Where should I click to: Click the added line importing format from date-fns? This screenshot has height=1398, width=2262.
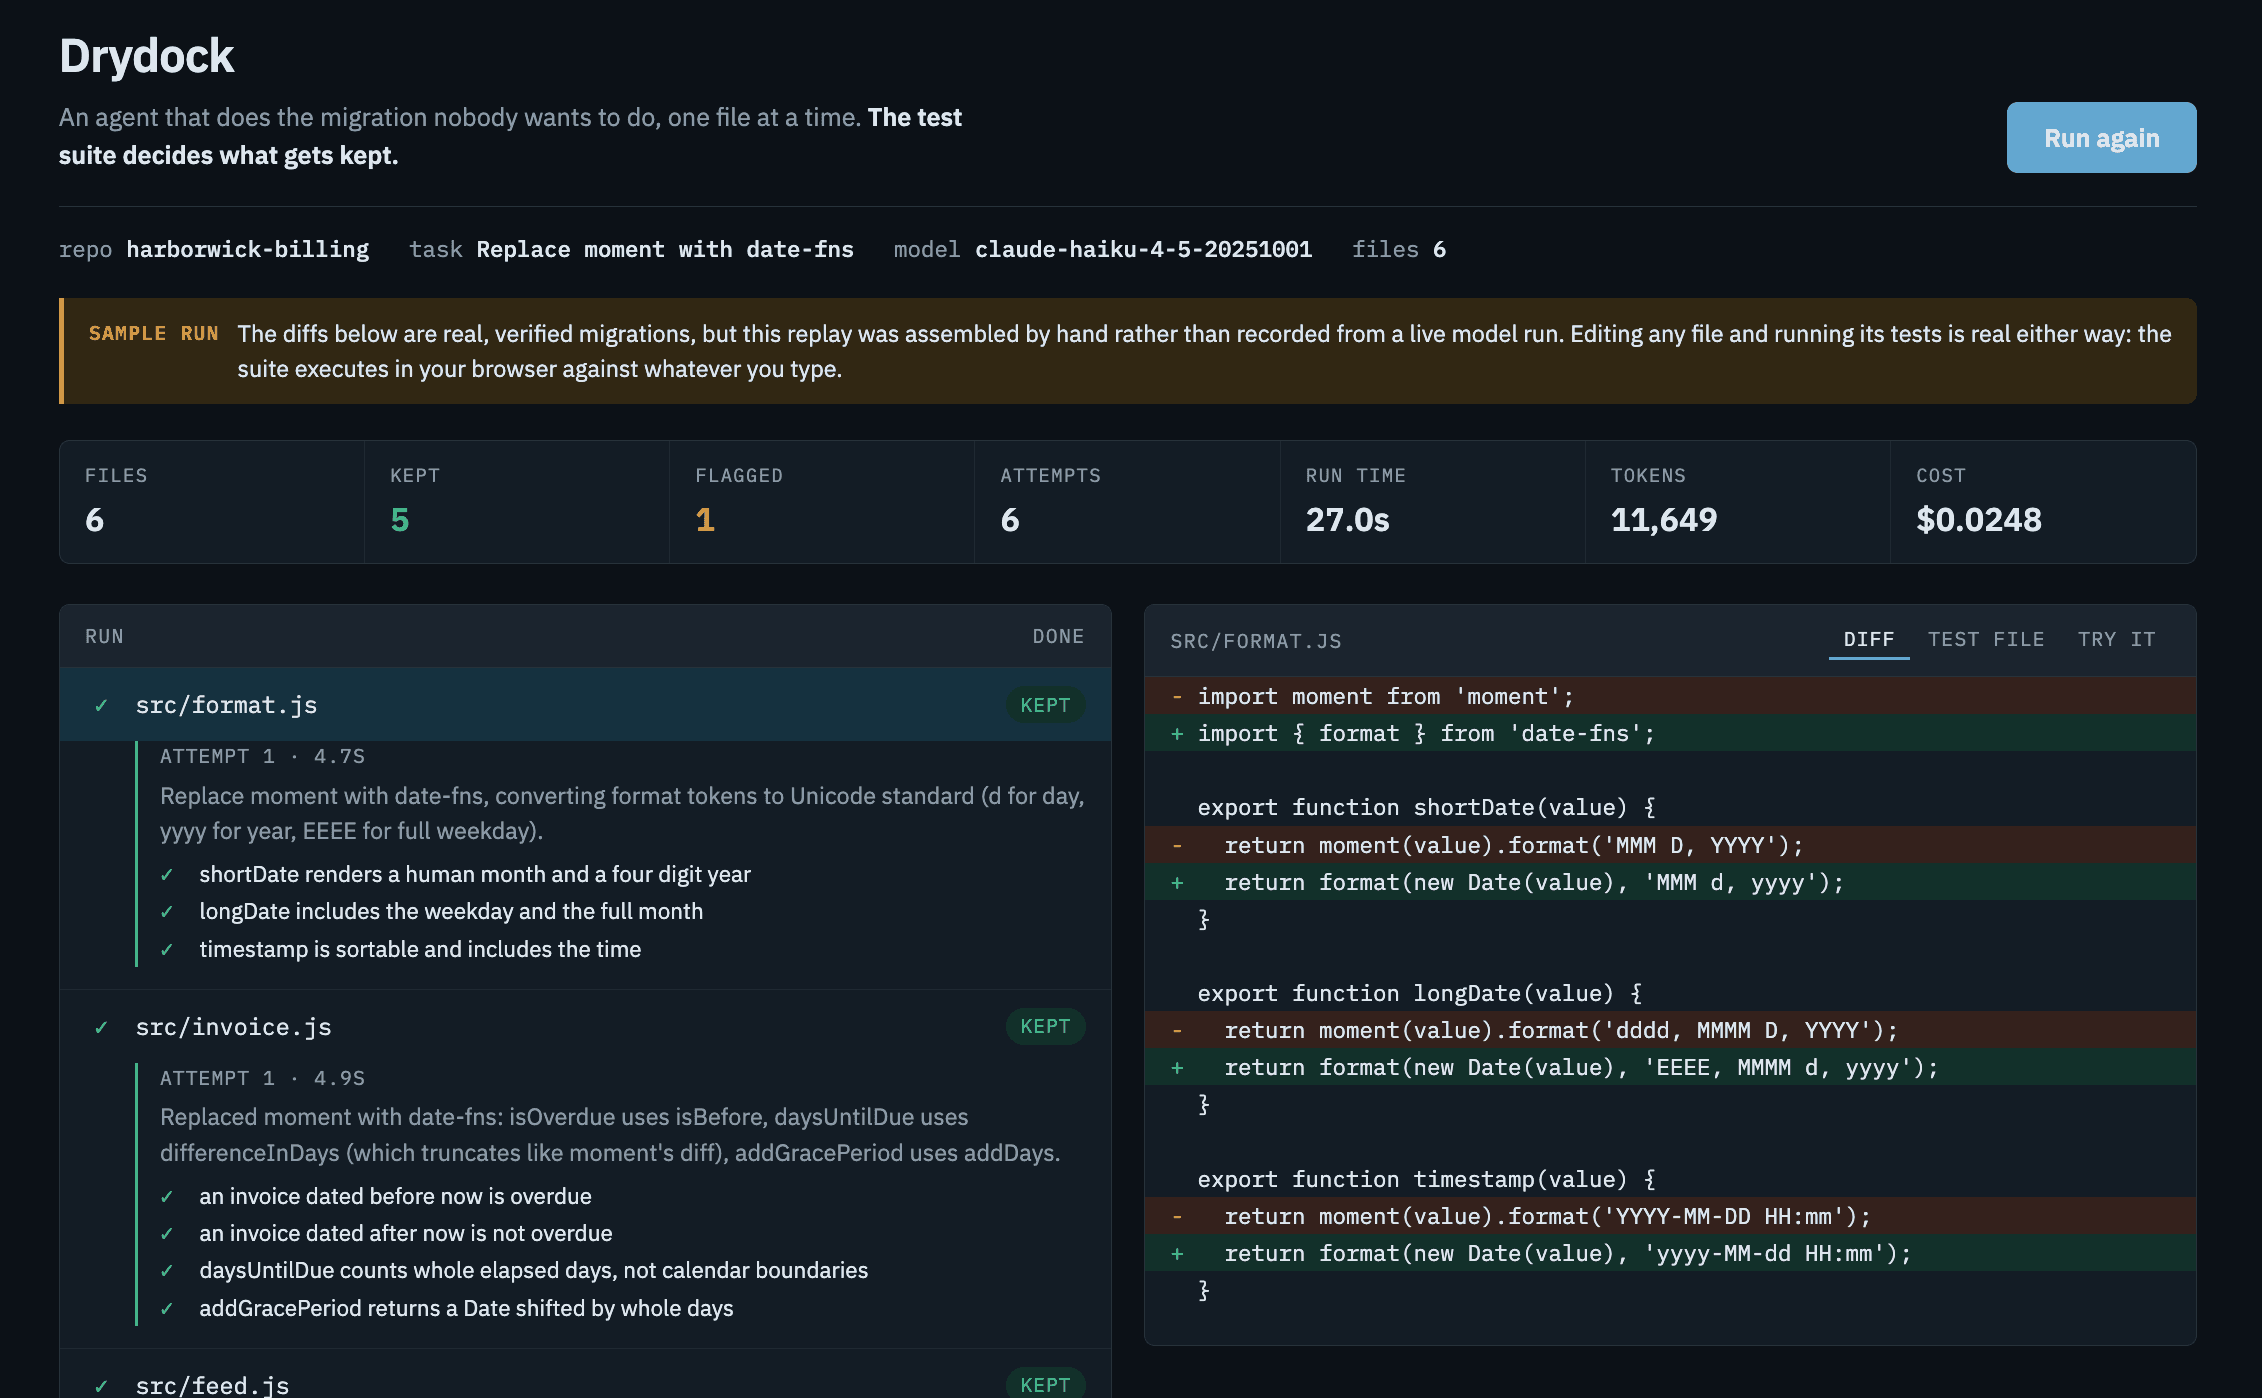tap(1670, 733)
